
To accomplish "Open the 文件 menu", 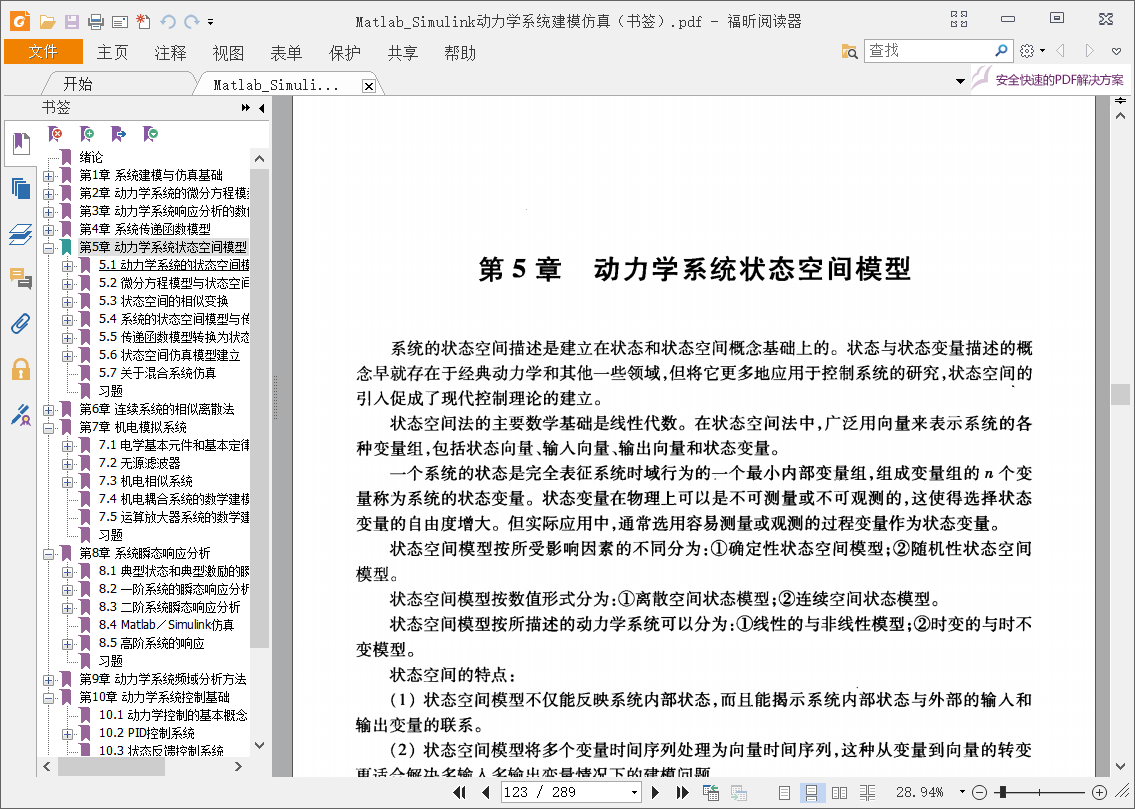I will pyautogui.click(x=43, y=52).
